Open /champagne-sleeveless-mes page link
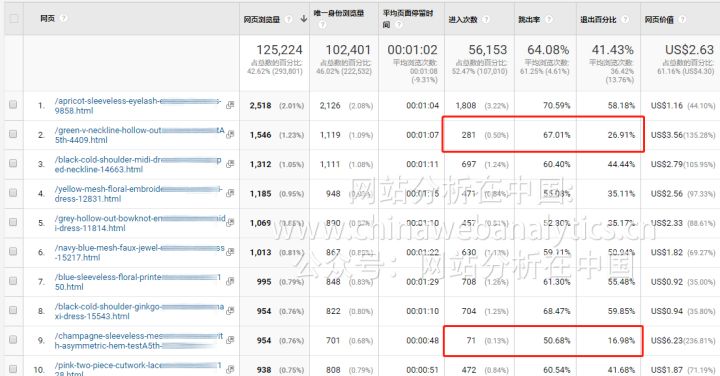This screenshot has width=720, height=376. [x=139, y=341]
